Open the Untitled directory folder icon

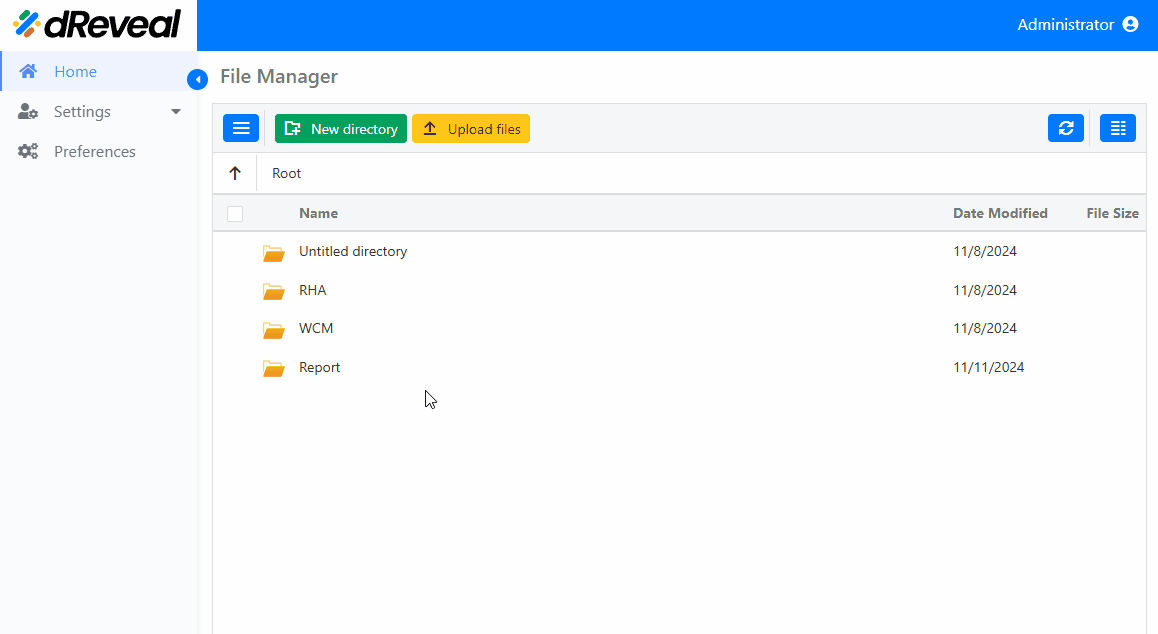point(273,252)
